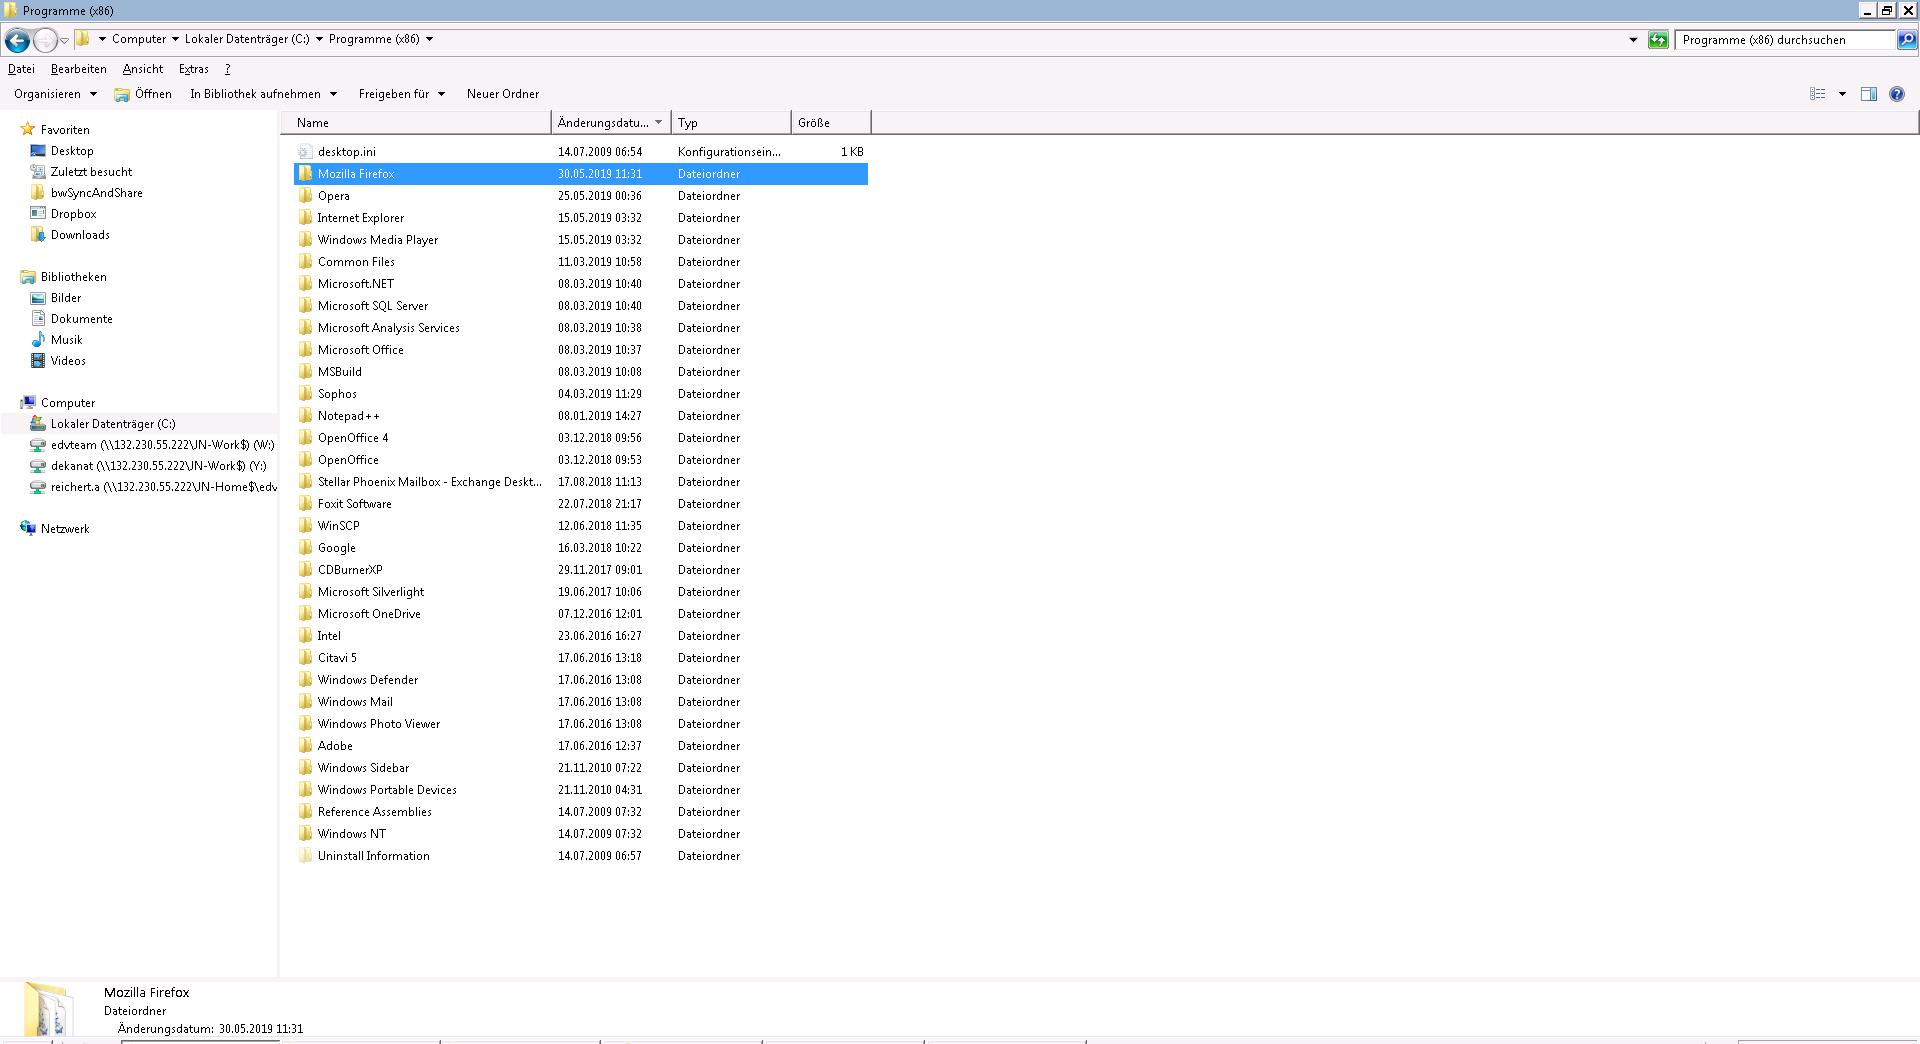Click the change view icon

pyautogui.click(x=1818, y=94)
